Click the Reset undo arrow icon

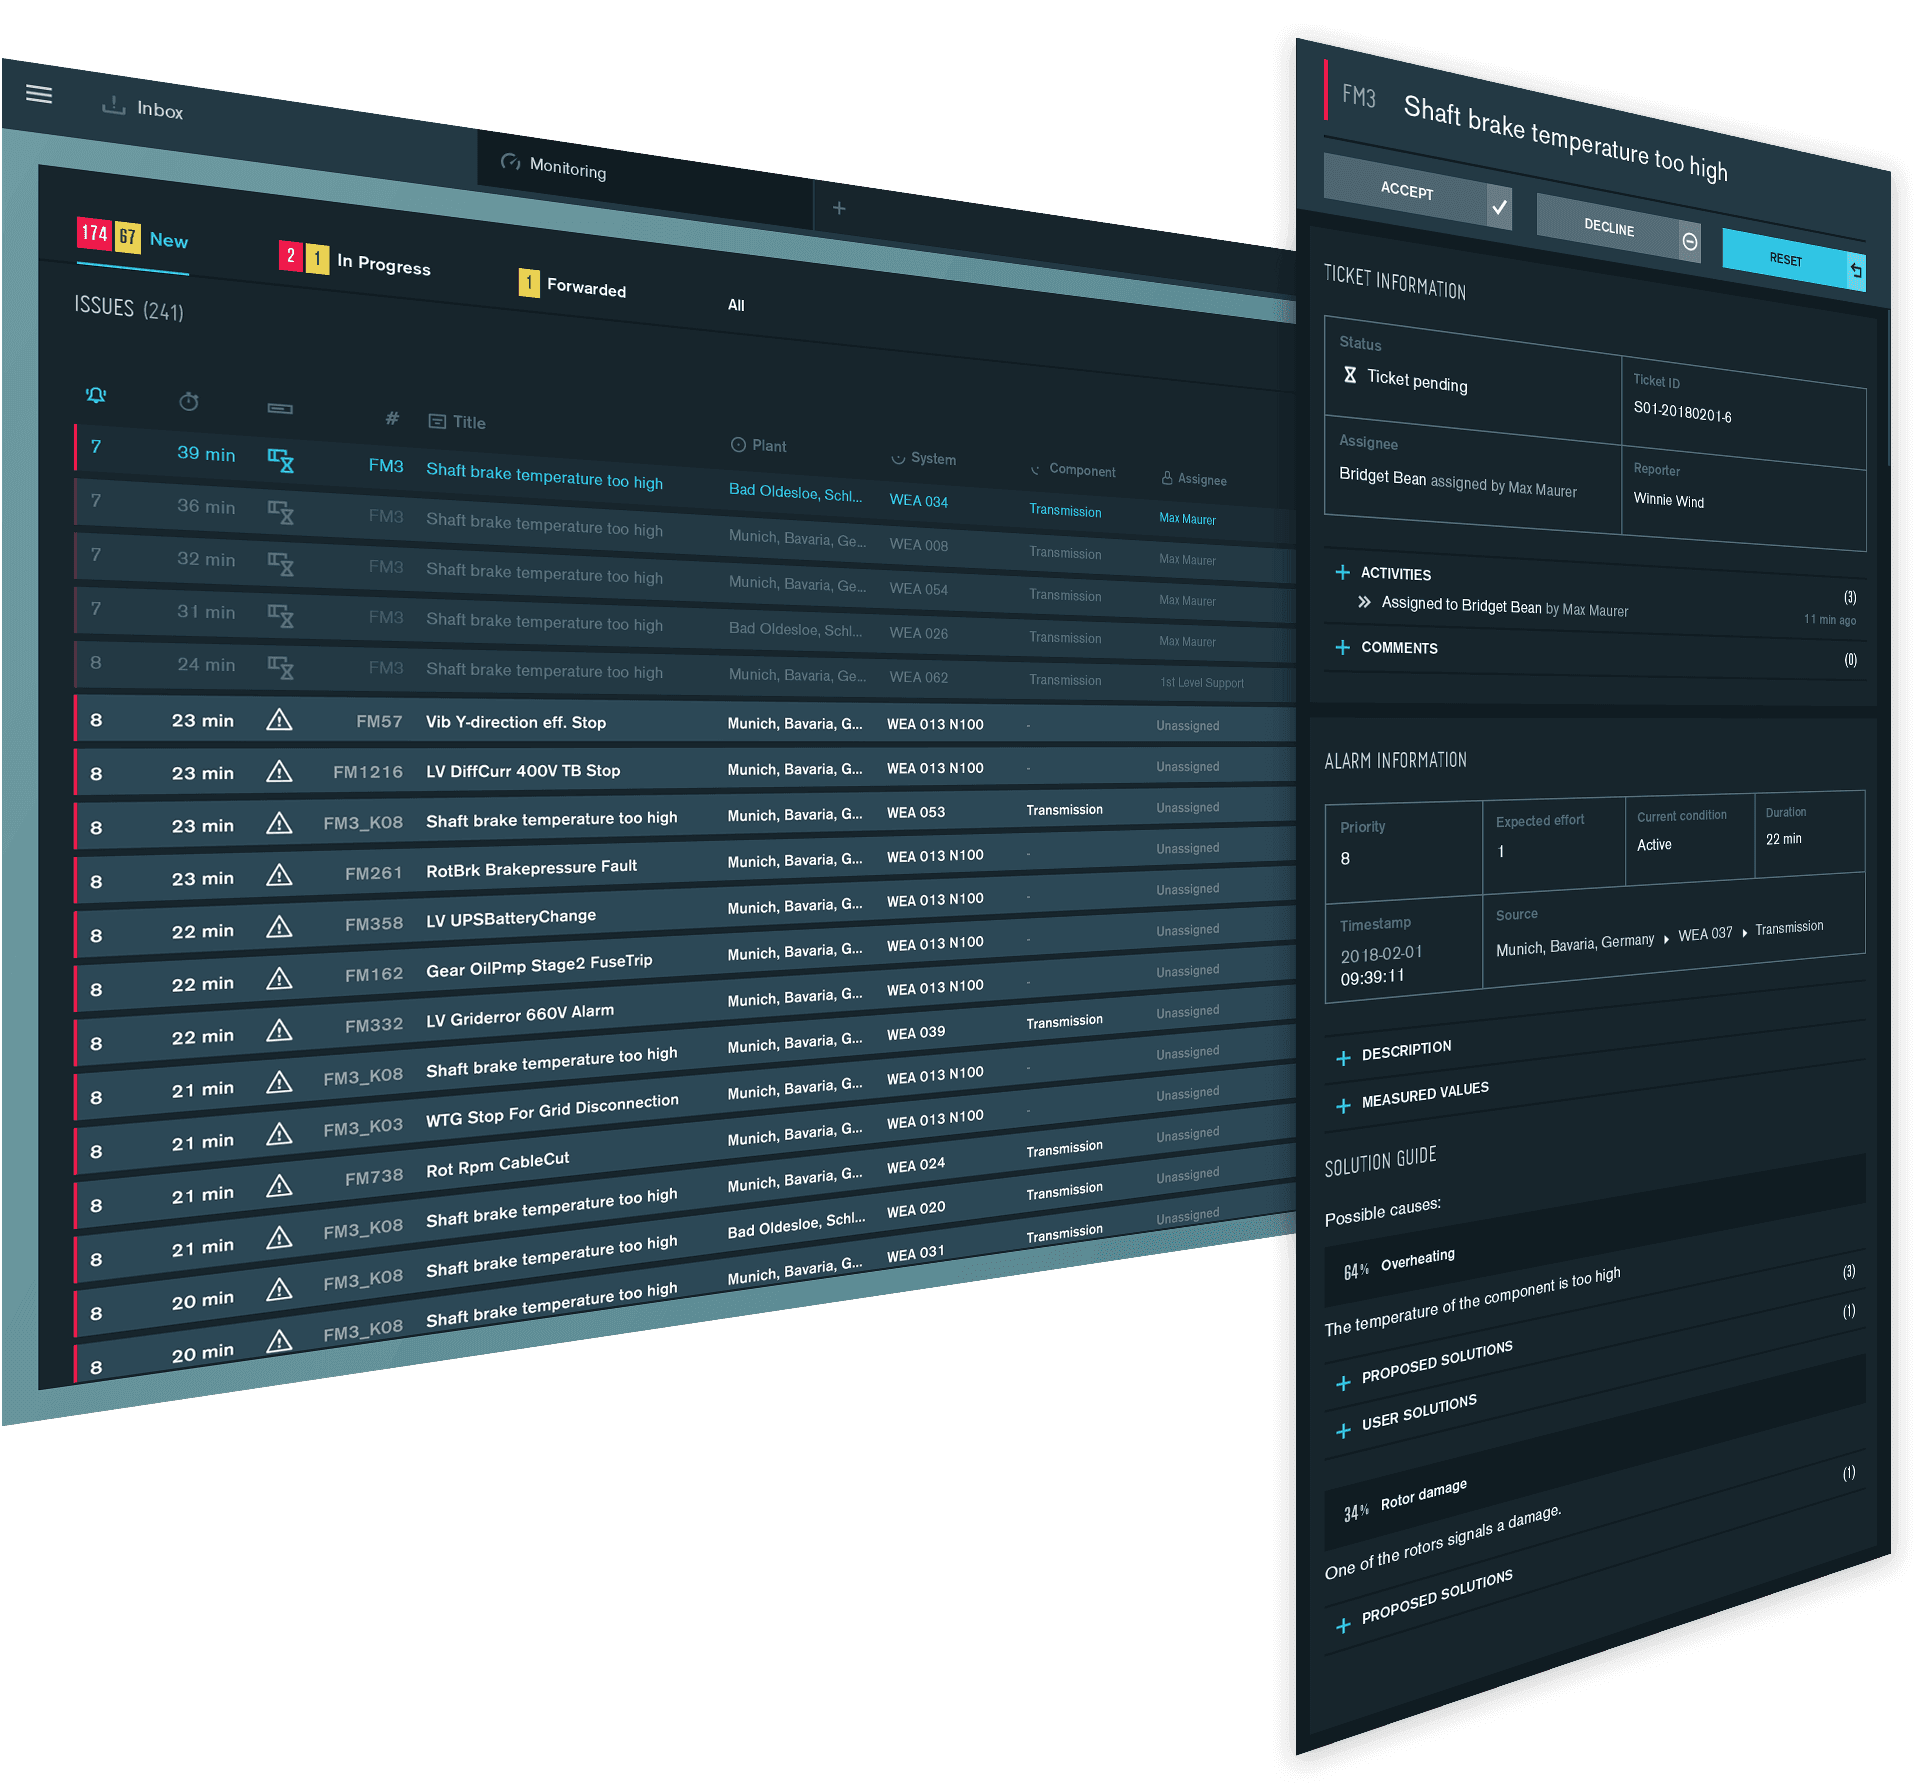1855,270
